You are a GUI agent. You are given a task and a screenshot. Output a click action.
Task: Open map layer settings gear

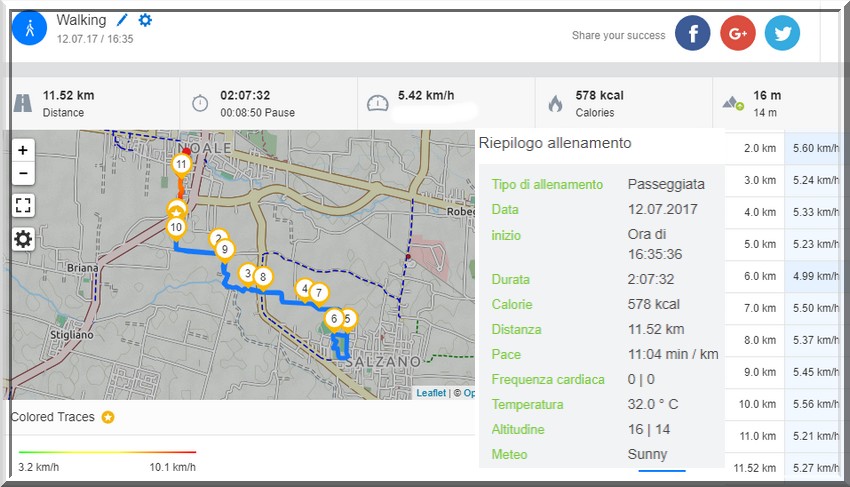pyautogui.click(x=23, y=238)
